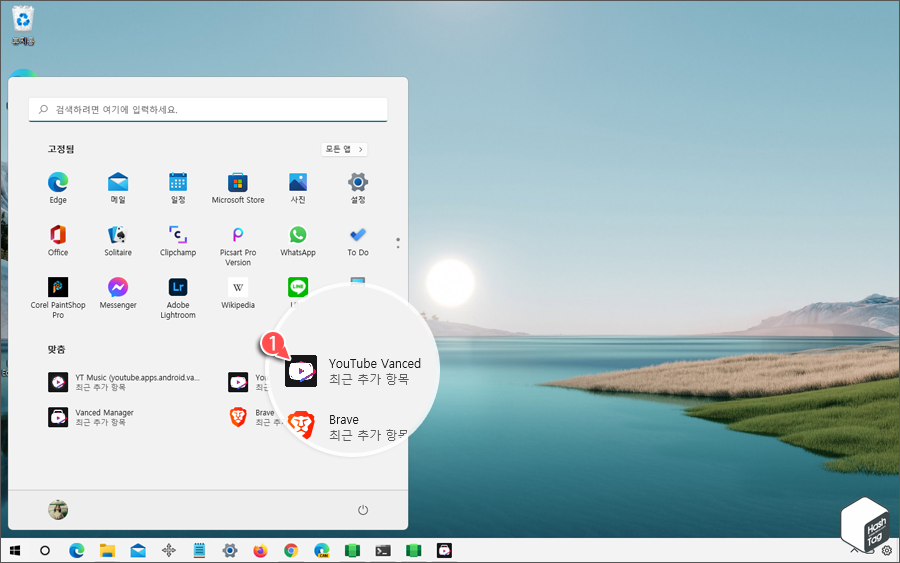Click the gear icon in system tray
Image resolution: width=900 pixels, height=563 pixels.
(887, 551)
